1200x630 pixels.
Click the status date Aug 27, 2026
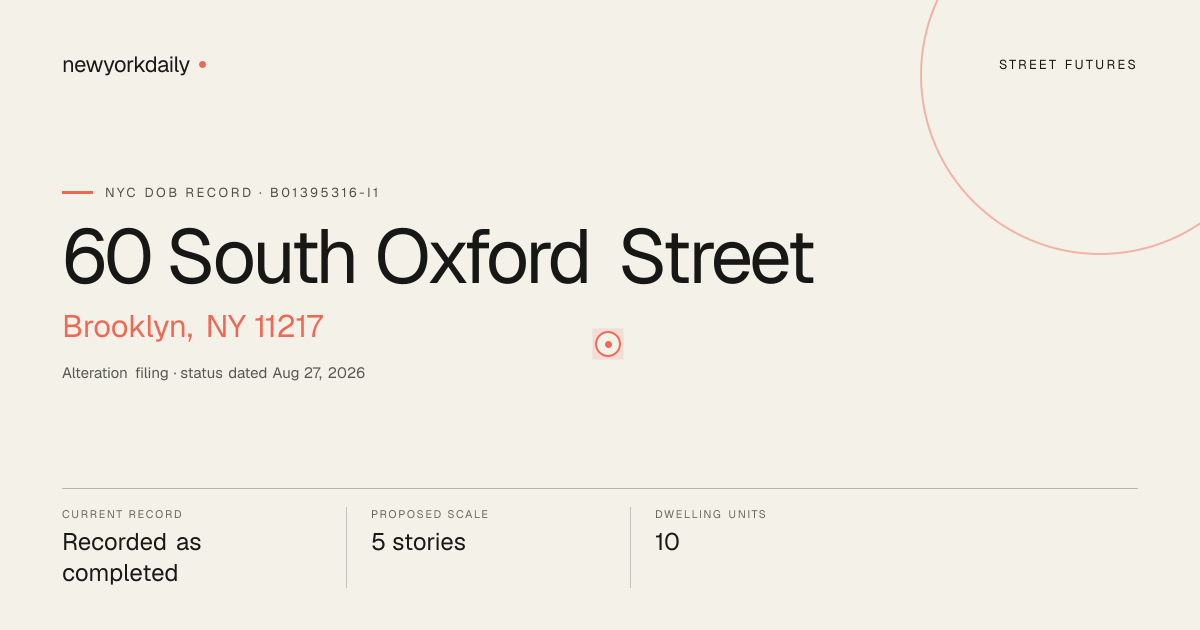pos(319,373)
